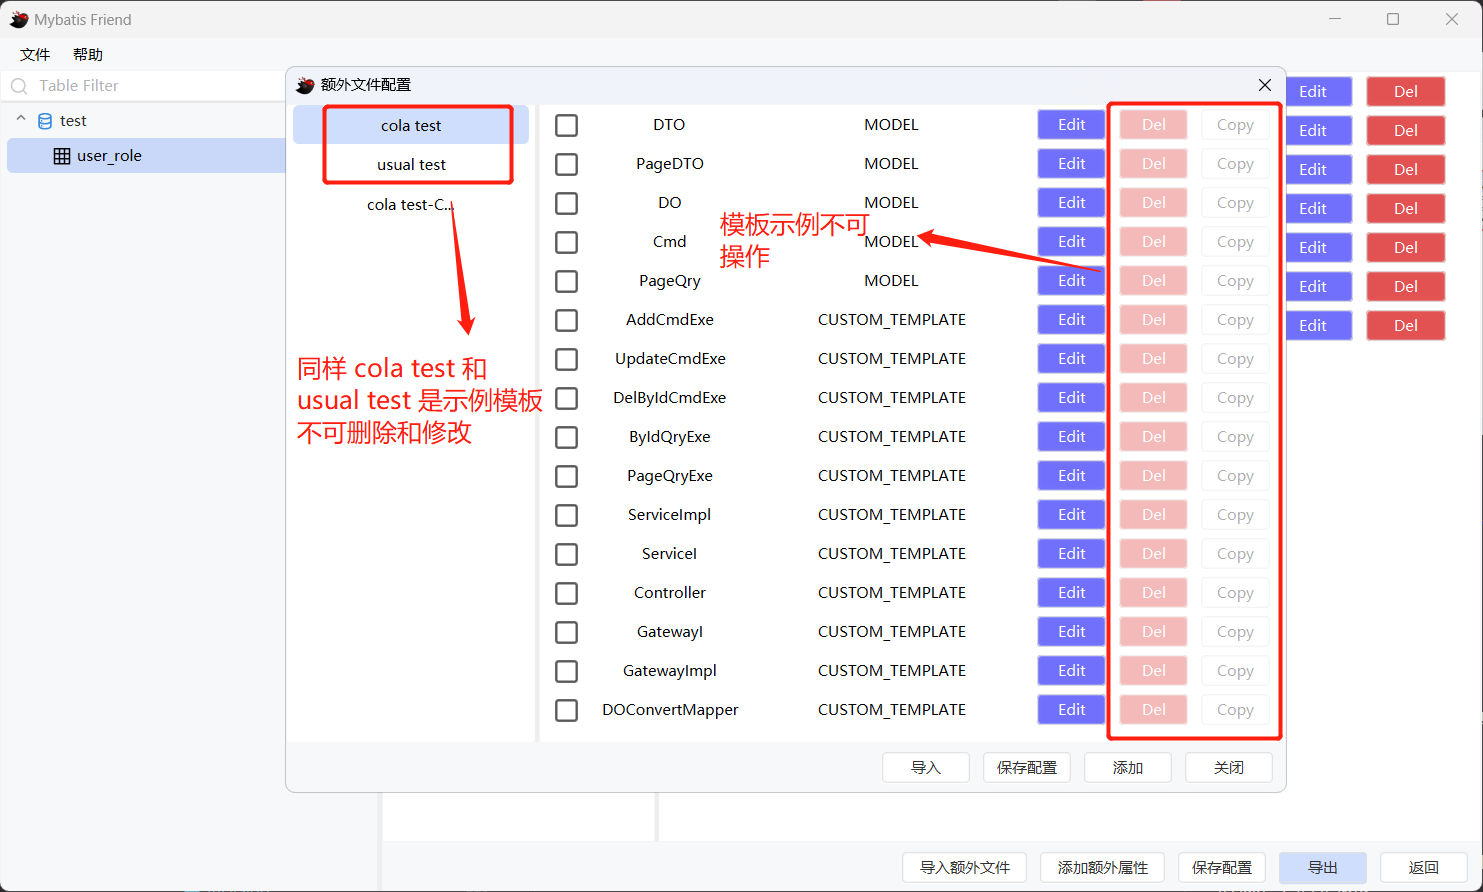The width and height of the screenshot is (1483, 892).
Task: Click MODEL type in the DTO row
Action: [x=891, y=125]
